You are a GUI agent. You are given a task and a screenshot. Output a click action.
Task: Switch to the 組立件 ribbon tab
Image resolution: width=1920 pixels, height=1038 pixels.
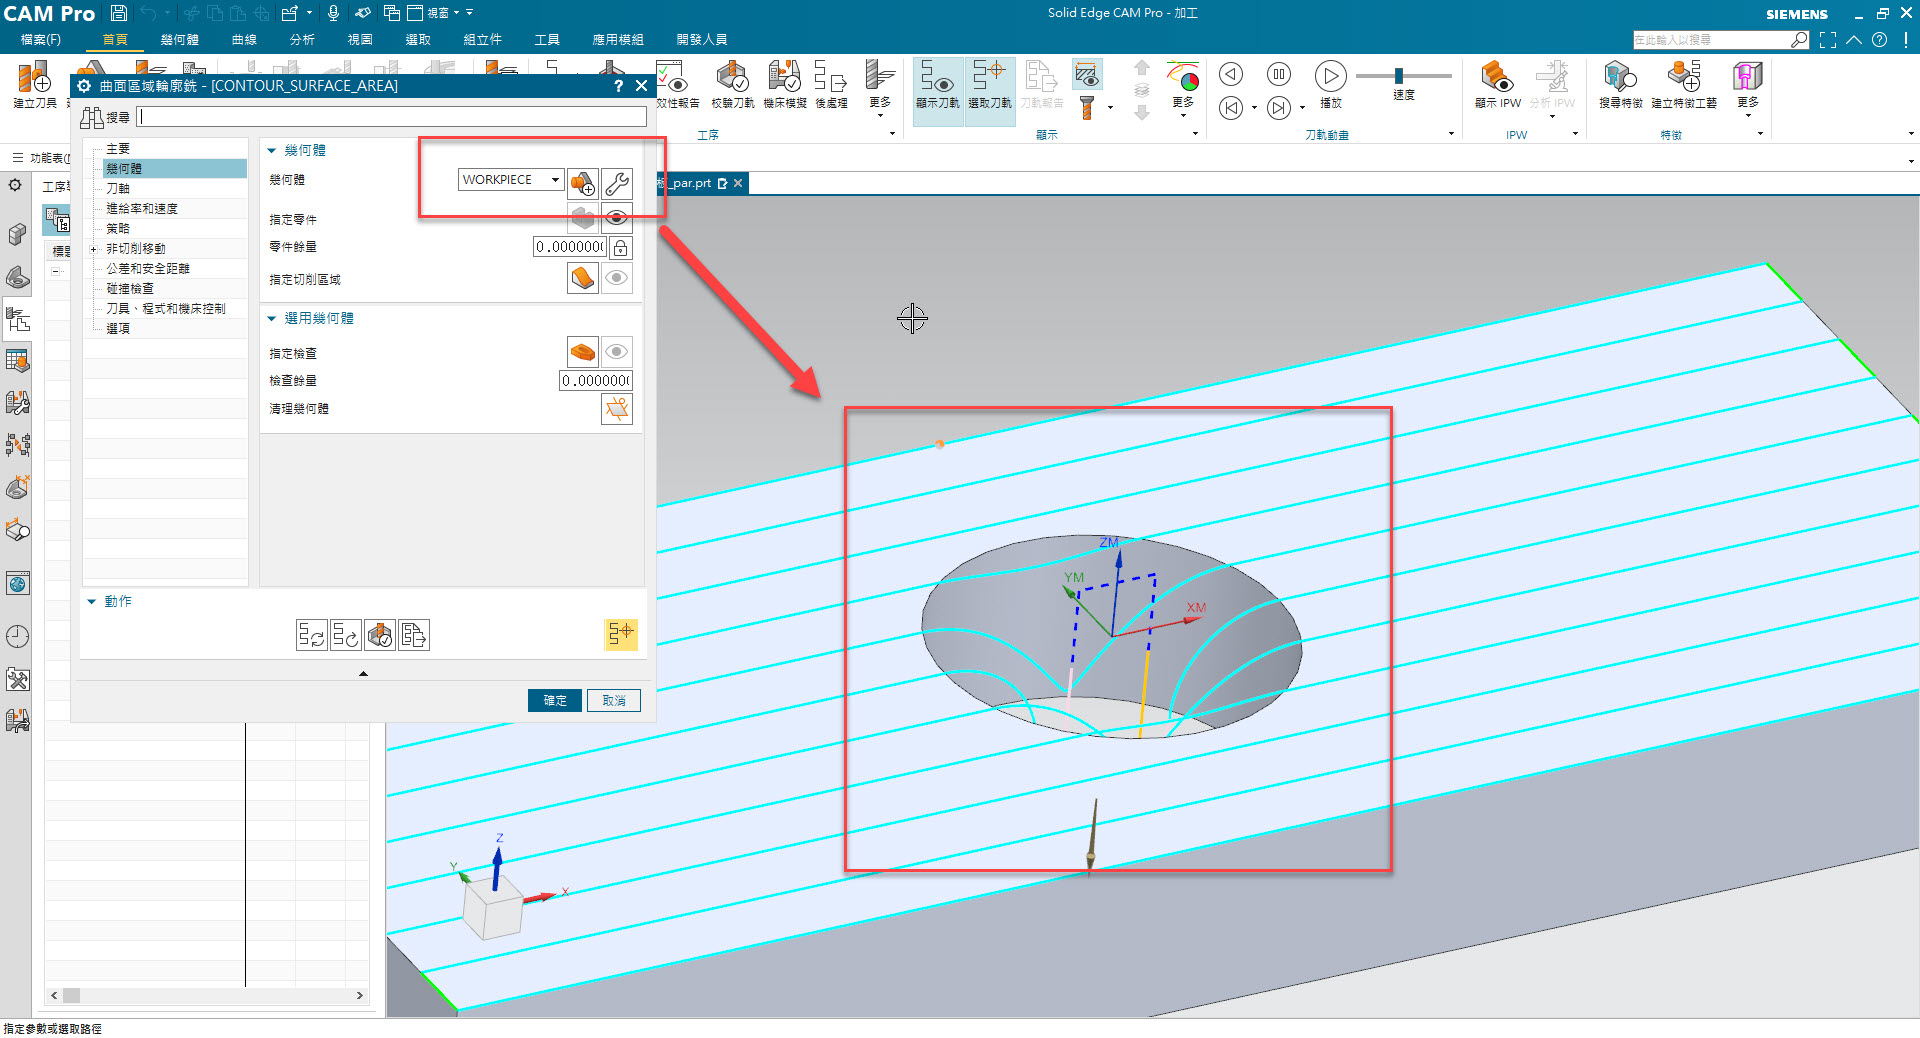pyautogui.click(x=483, y=40)
